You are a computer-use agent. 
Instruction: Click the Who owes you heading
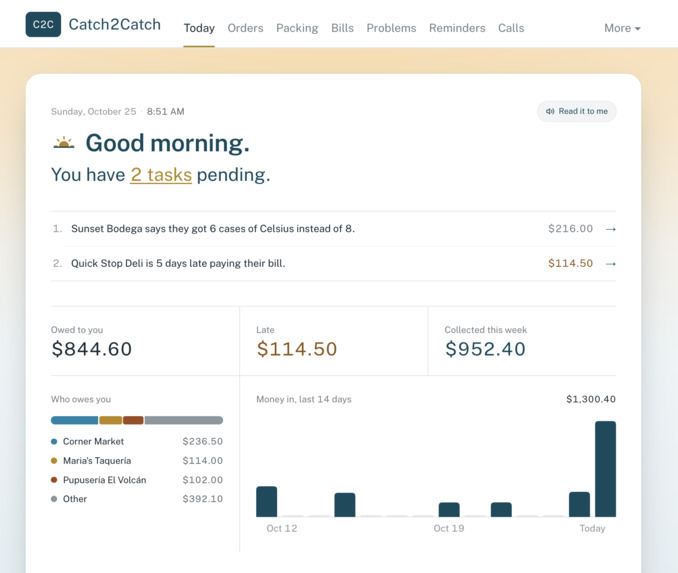[x=81, y=399]
